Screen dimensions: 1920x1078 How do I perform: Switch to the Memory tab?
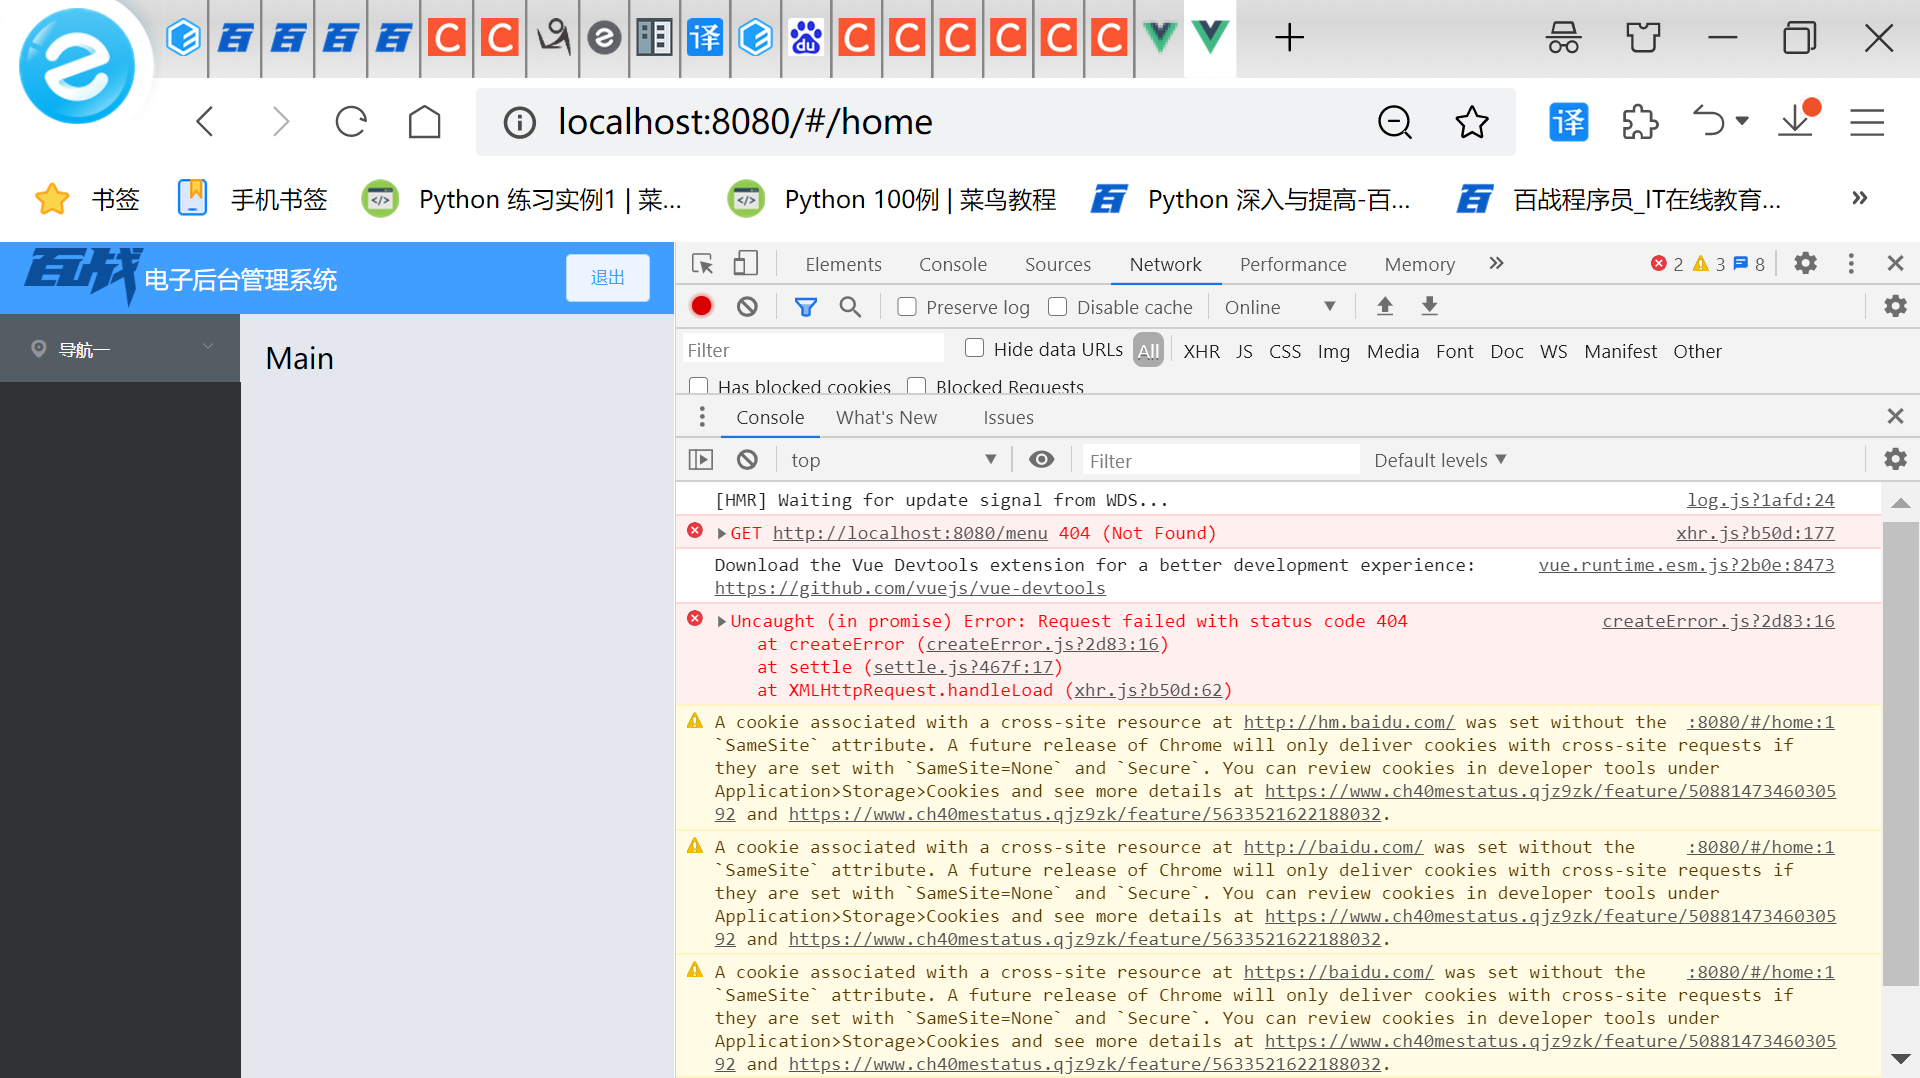pyautogui.click(x=1419, y=264)
